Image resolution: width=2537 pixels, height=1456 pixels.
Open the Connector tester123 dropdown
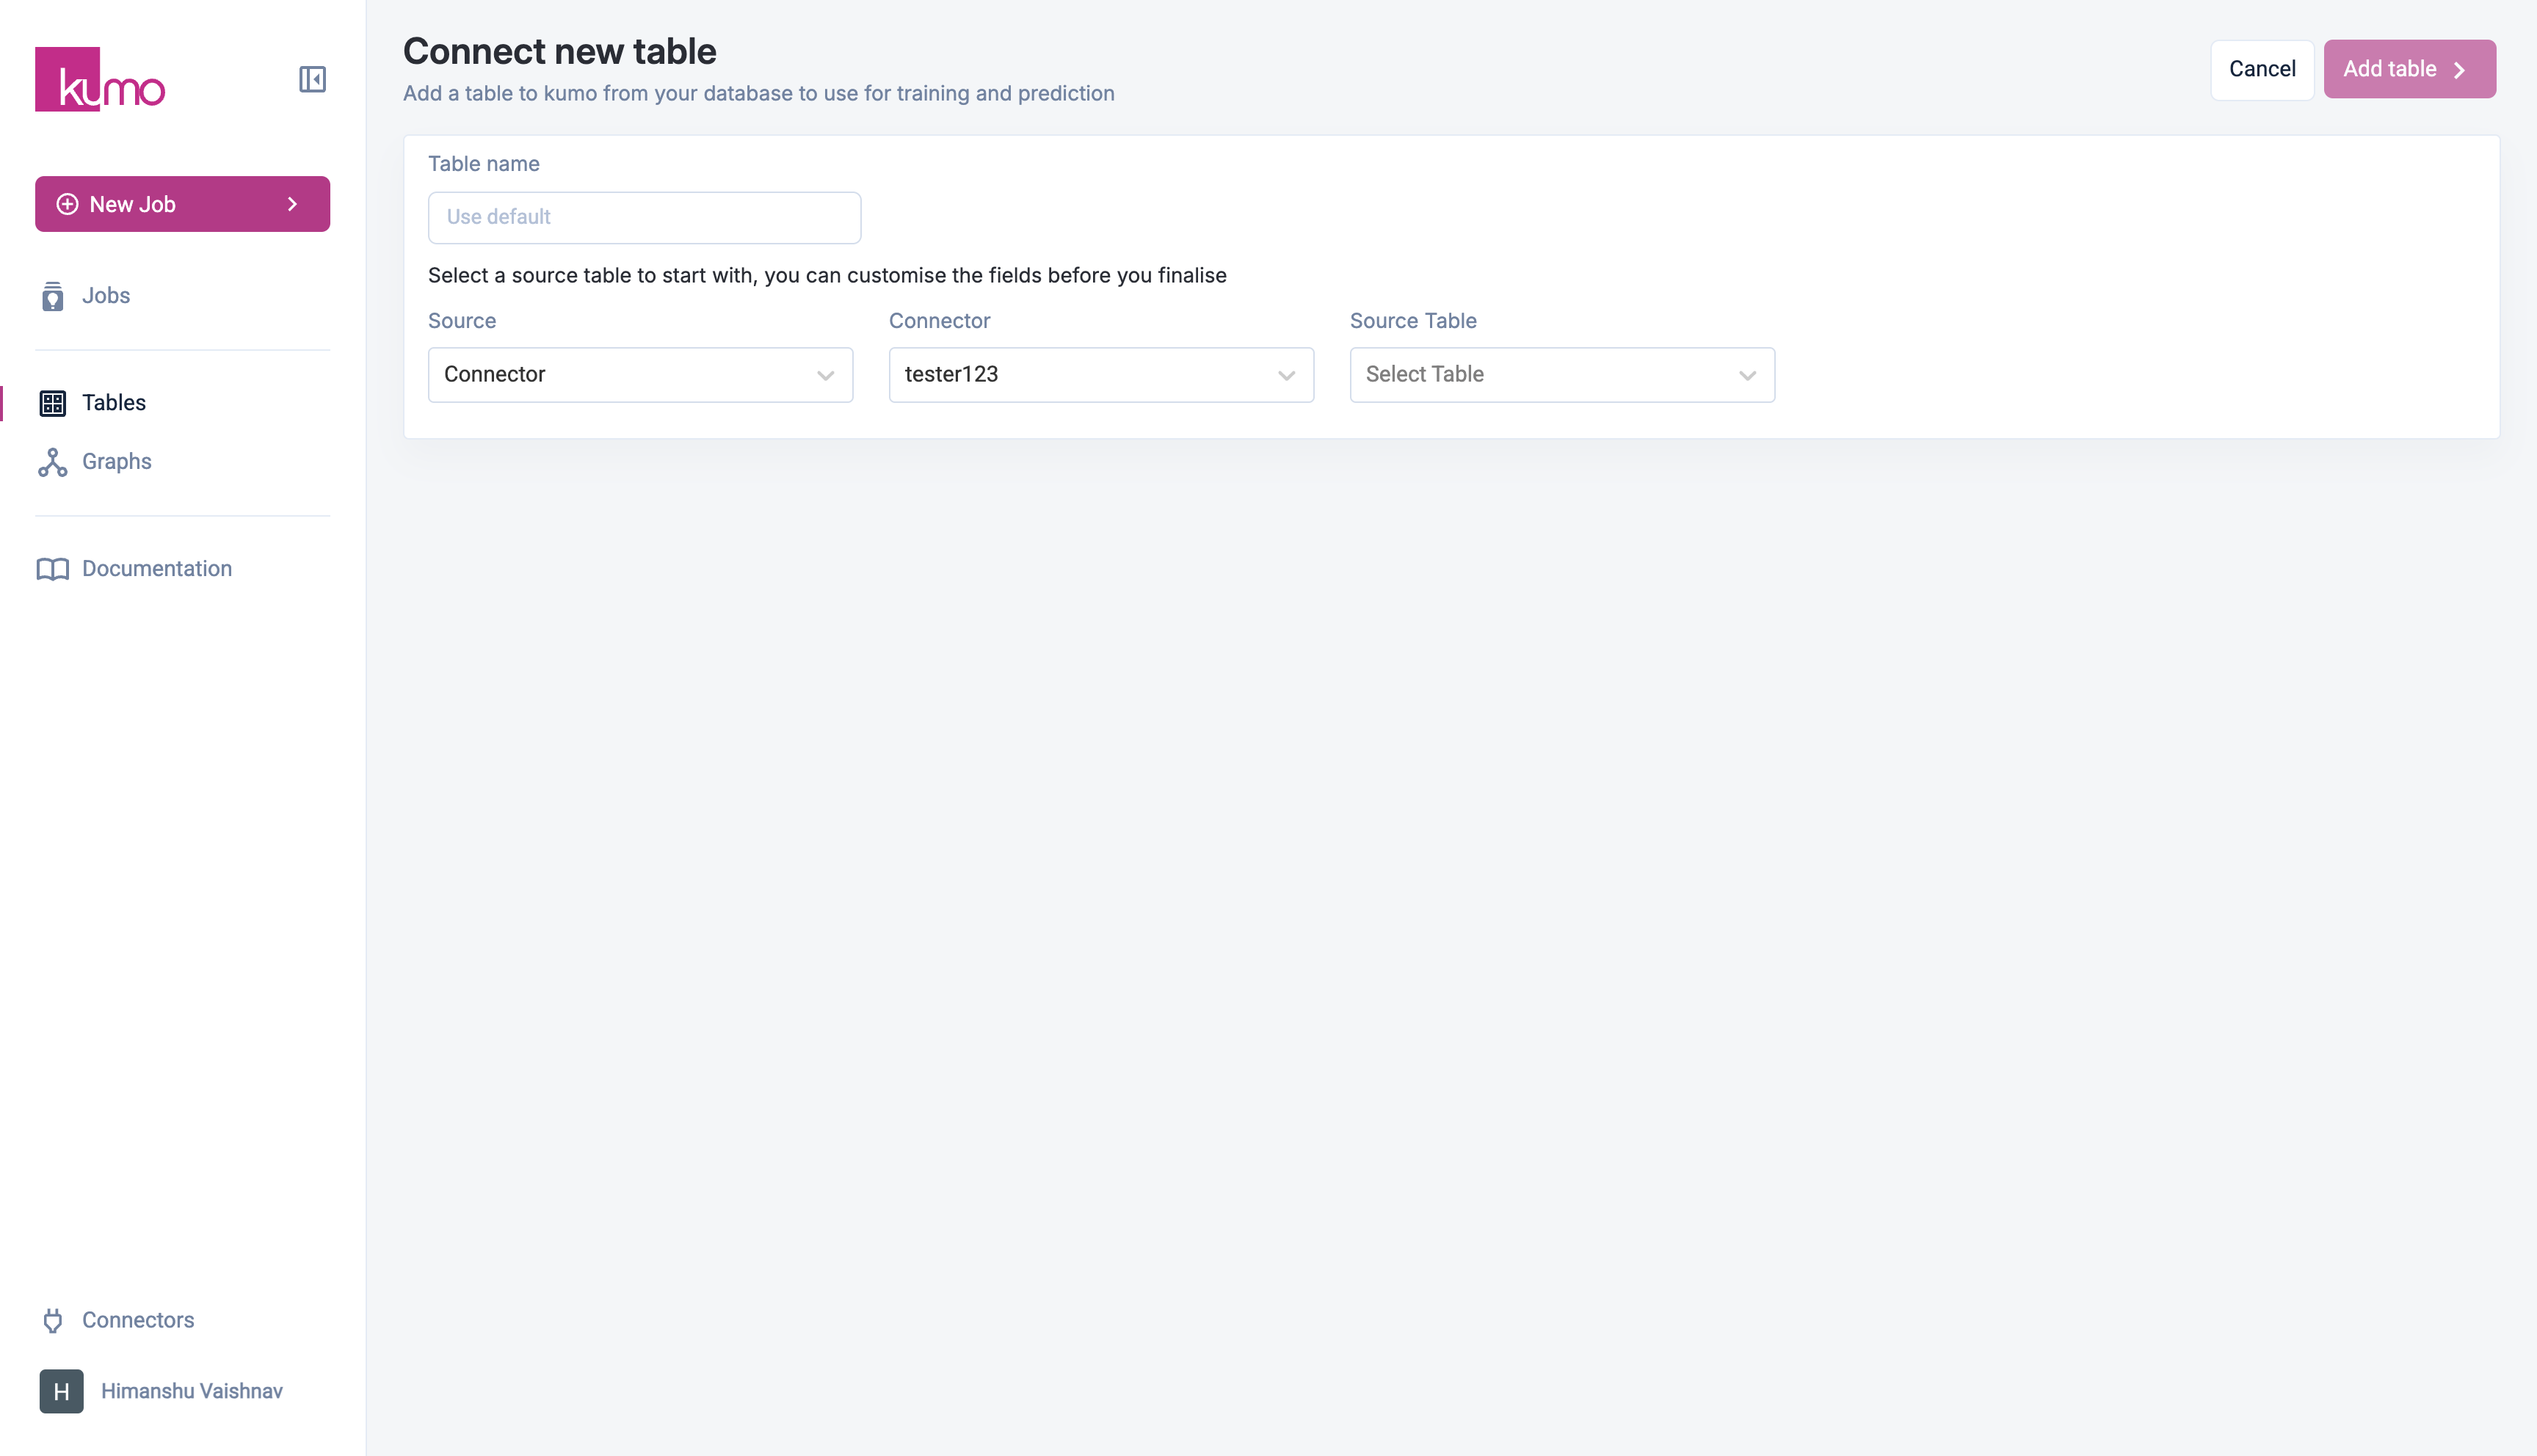point(1101,375)
